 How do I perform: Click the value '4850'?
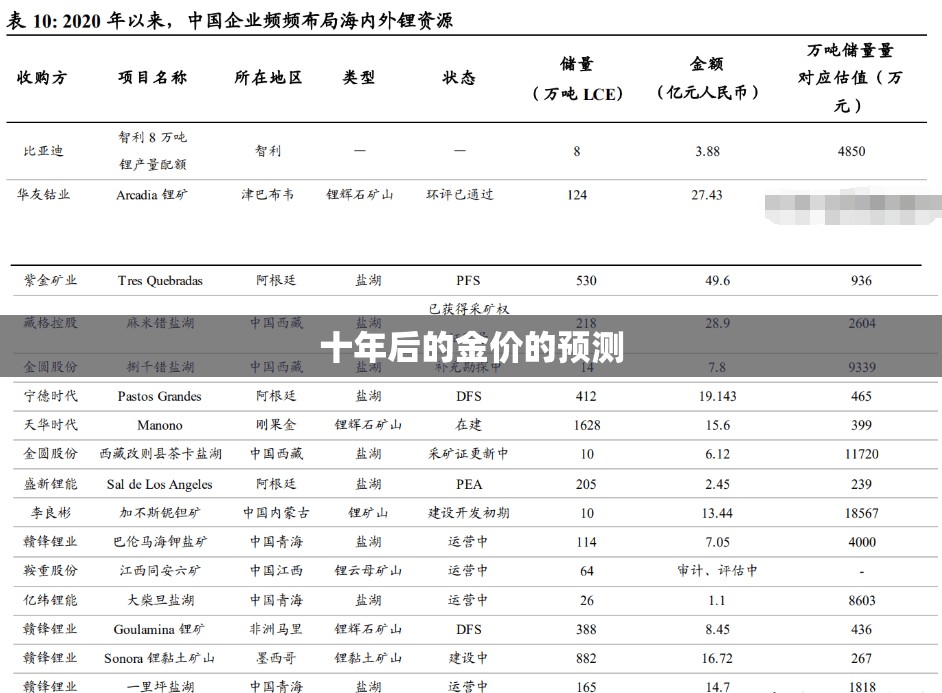pyautogui.click(x=851, y=151)
